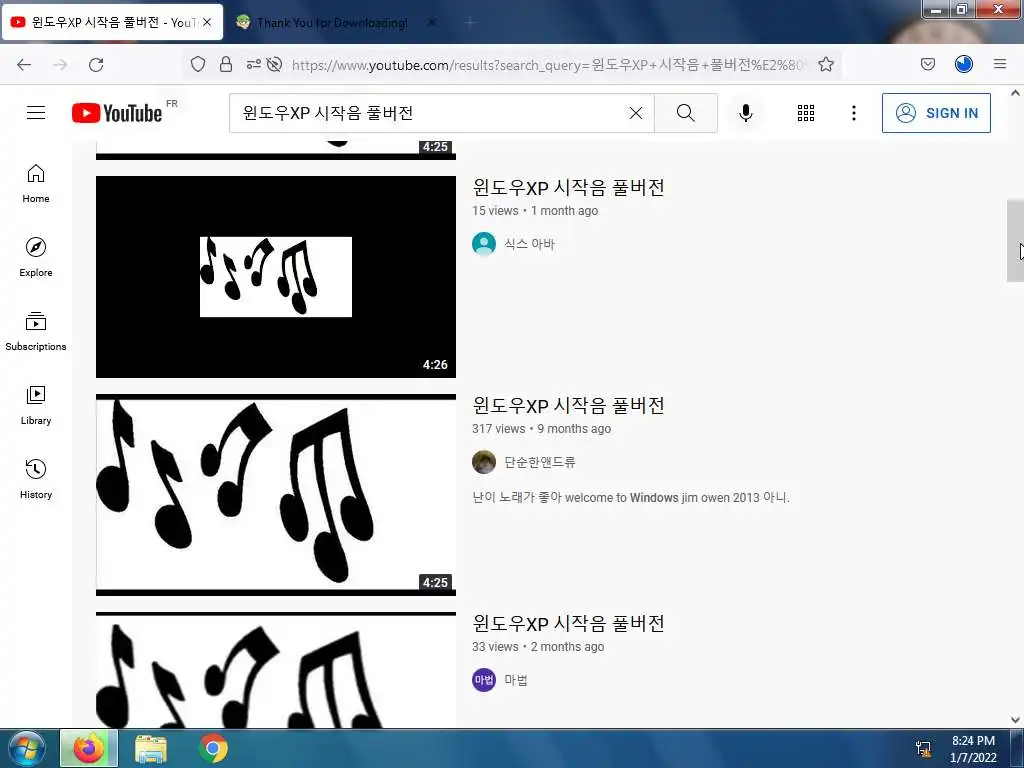Open Explore in the sidebar

coord(36,257)
